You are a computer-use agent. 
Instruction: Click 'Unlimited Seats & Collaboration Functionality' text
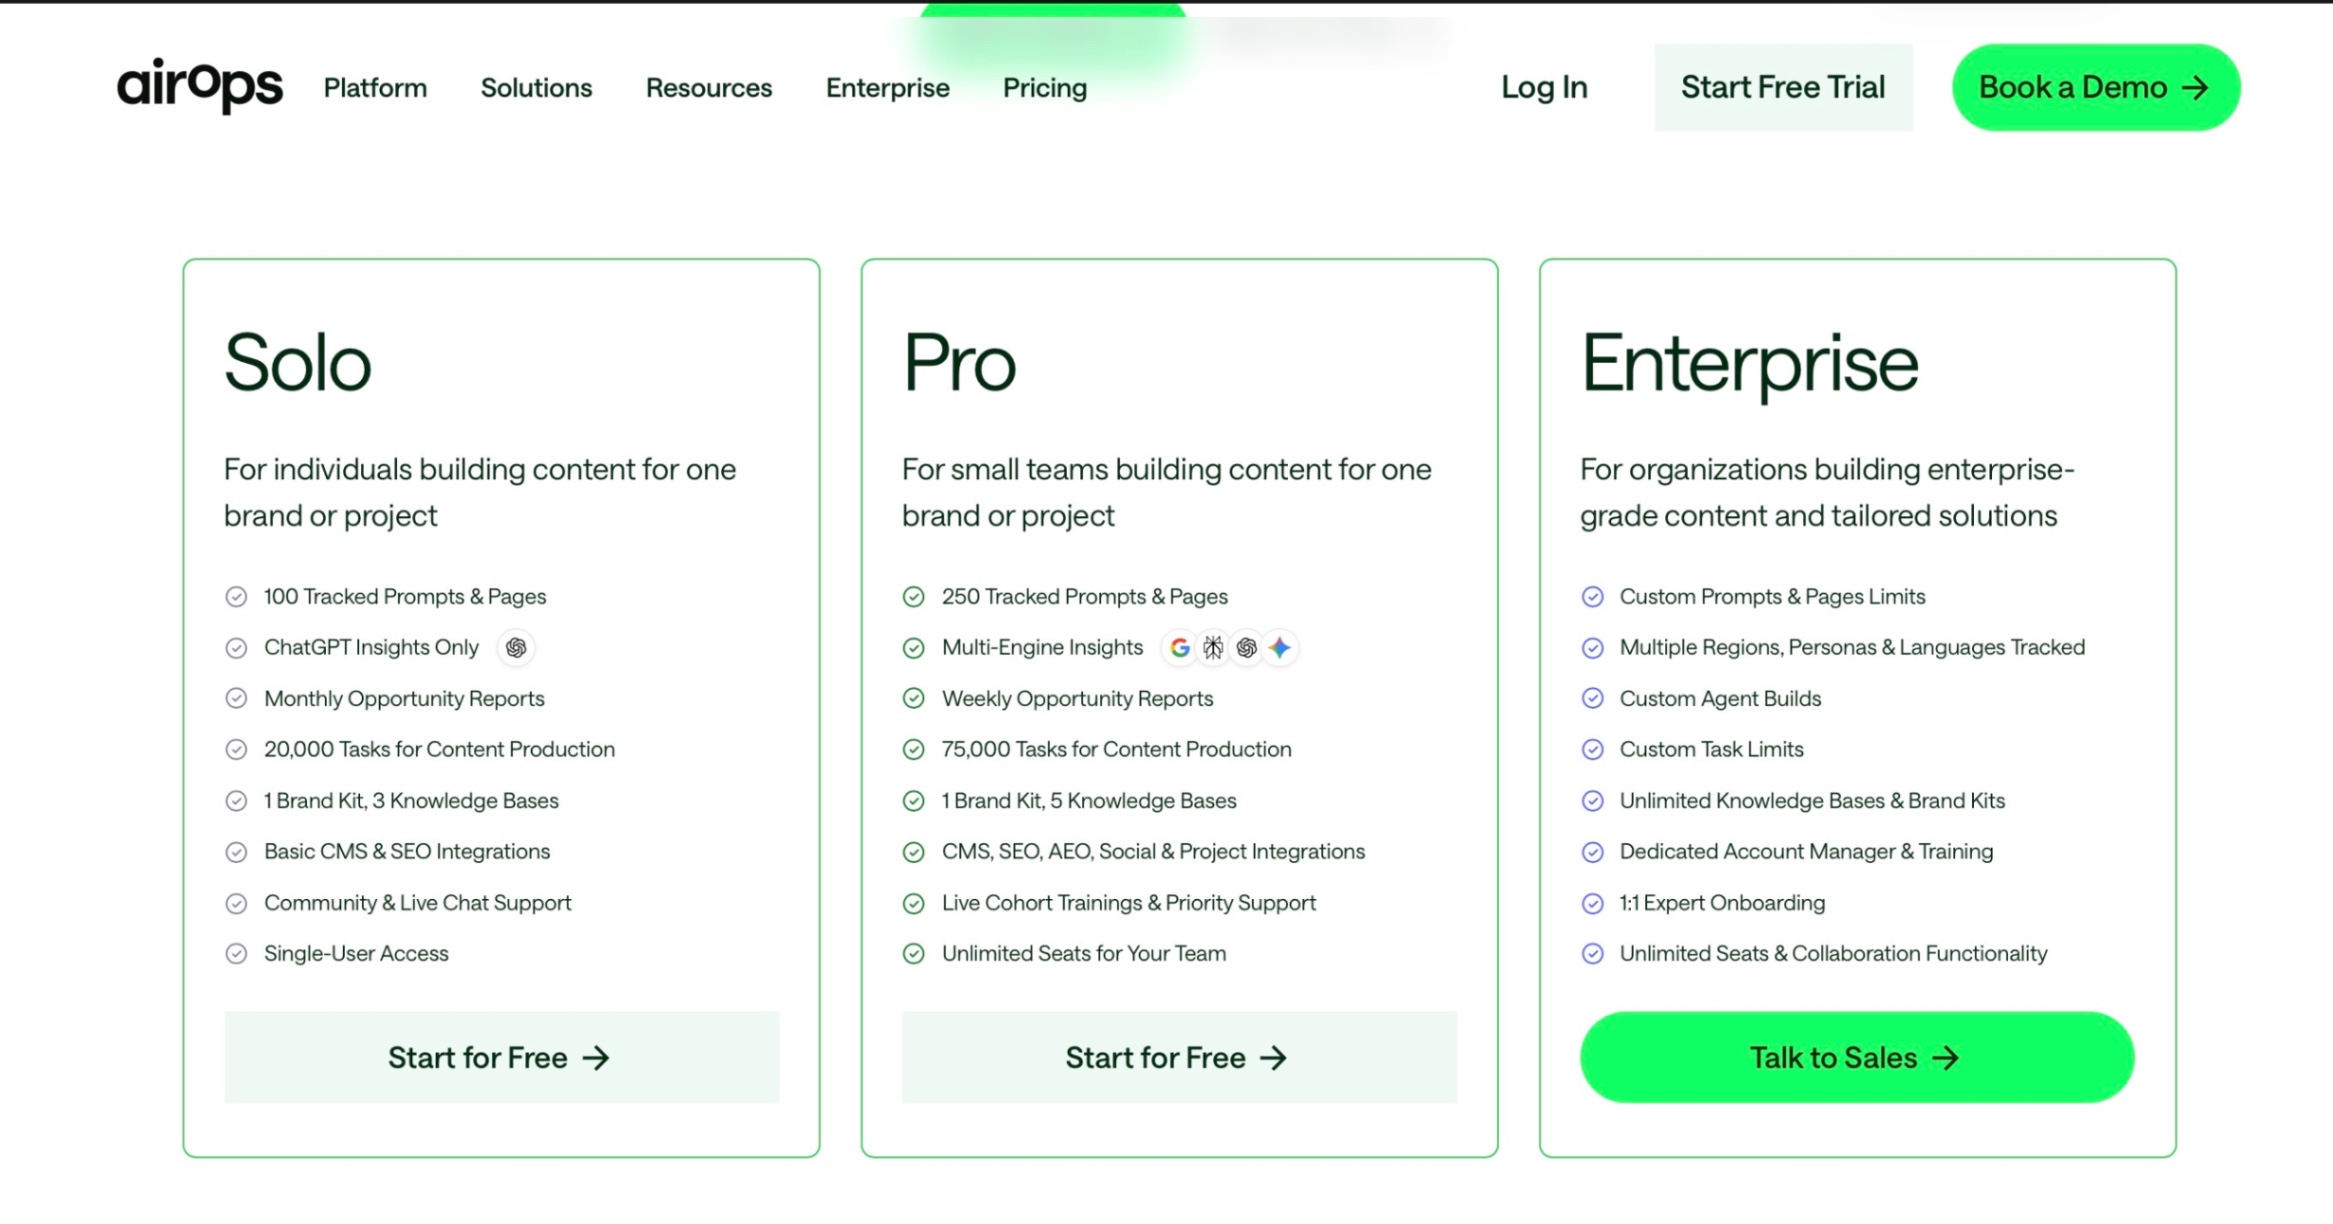1833,954
